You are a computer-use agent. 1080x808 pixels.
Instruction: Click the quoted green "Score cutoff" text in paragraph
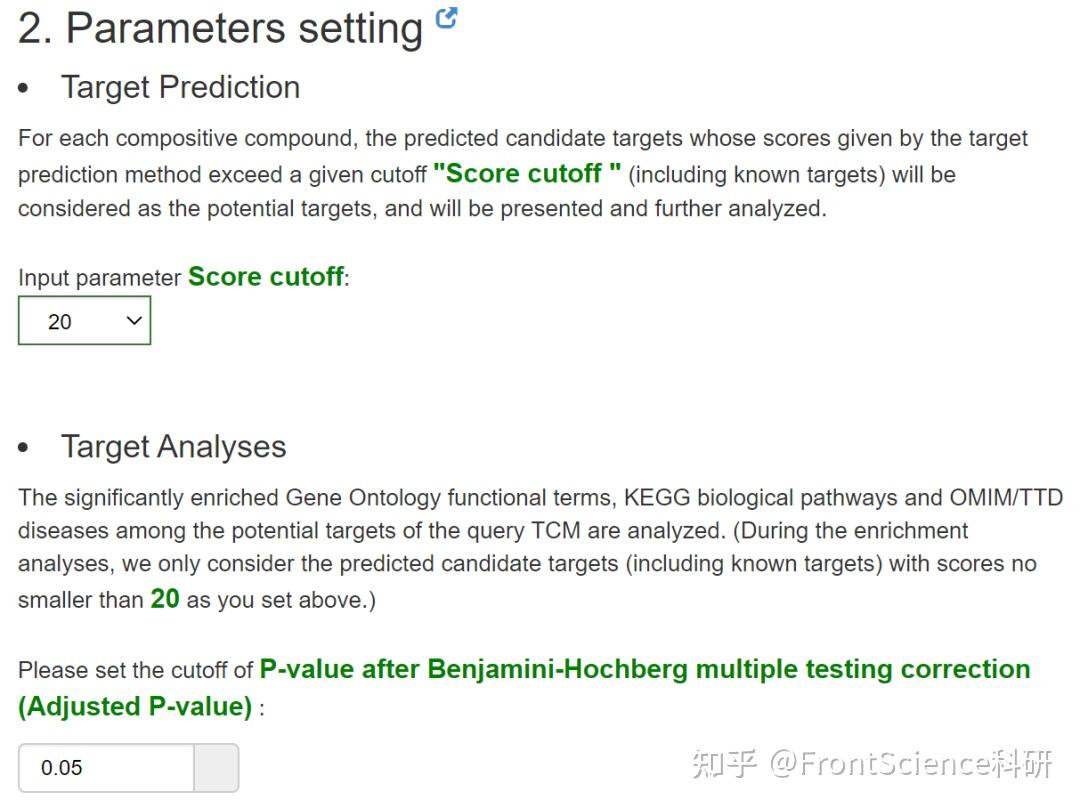coord(527,173)
